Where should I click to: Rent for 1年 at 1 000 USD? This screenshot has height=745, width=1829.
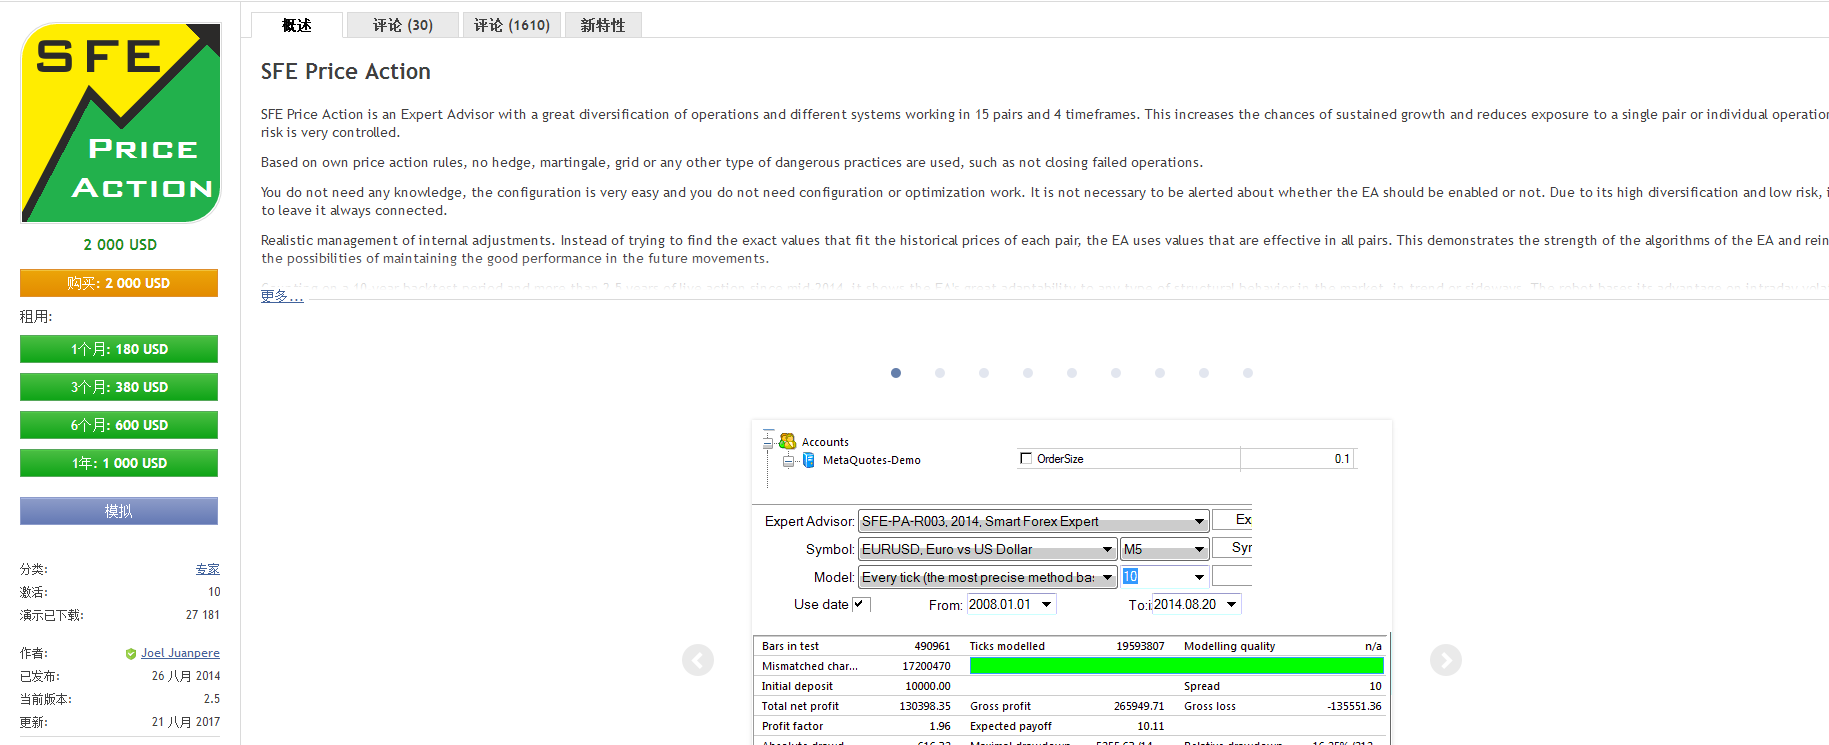[119, 463]
